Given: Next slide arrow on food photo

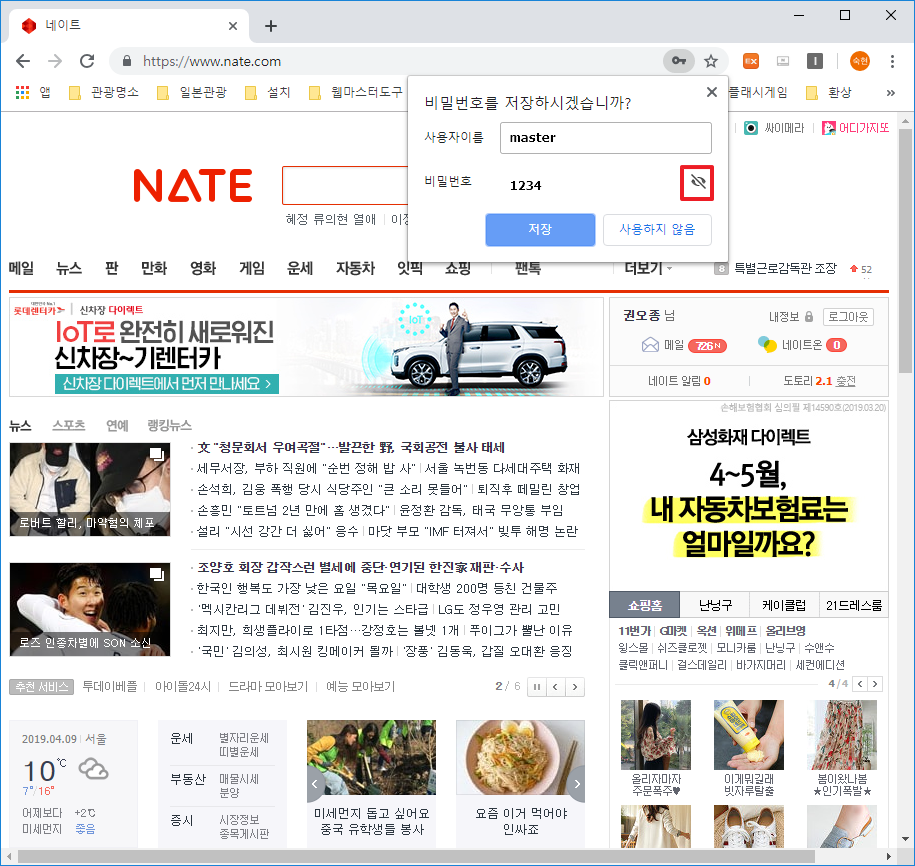Looking at the screenshot, I should [577, 784].
